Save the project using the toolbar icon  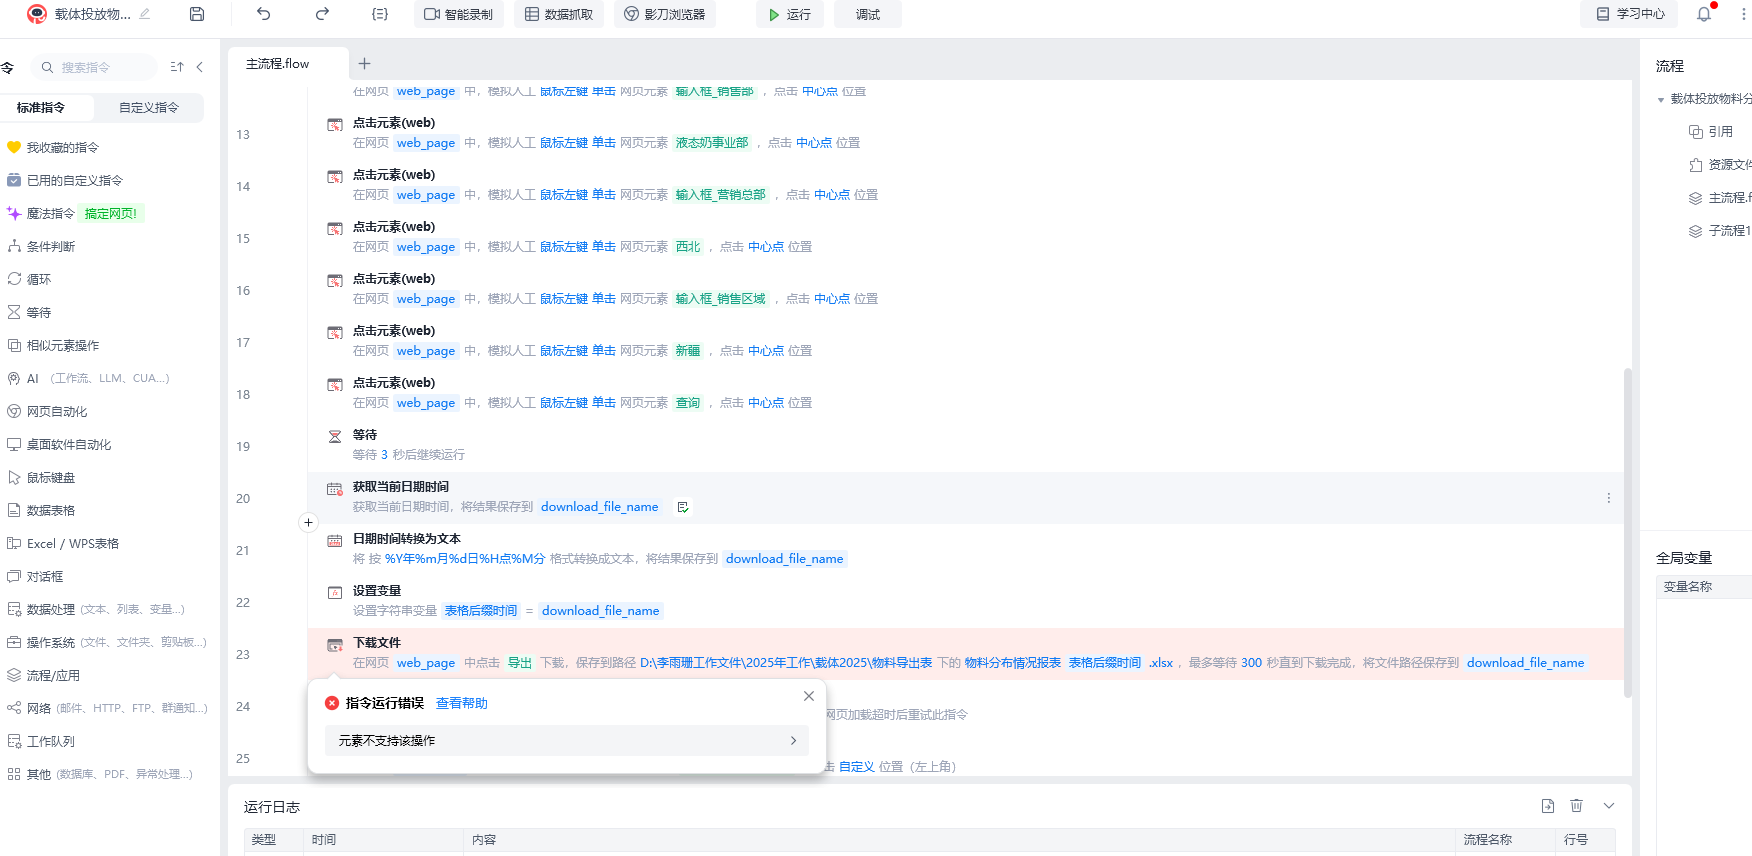coord(197,14)
